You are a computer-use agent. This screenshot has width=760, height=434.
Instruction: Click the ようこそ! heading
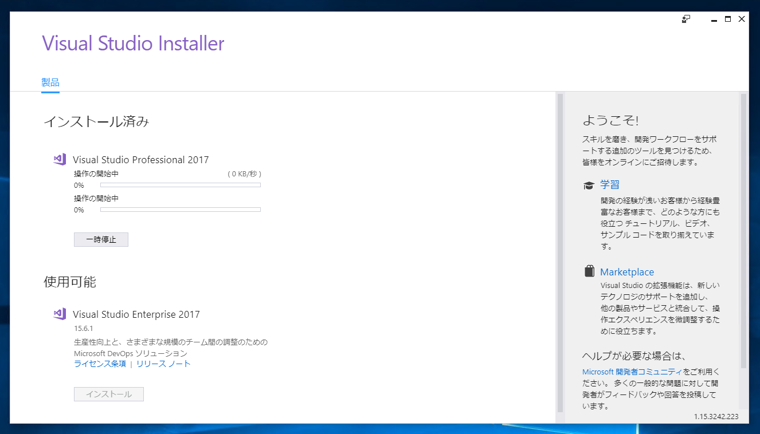point(610,120)
